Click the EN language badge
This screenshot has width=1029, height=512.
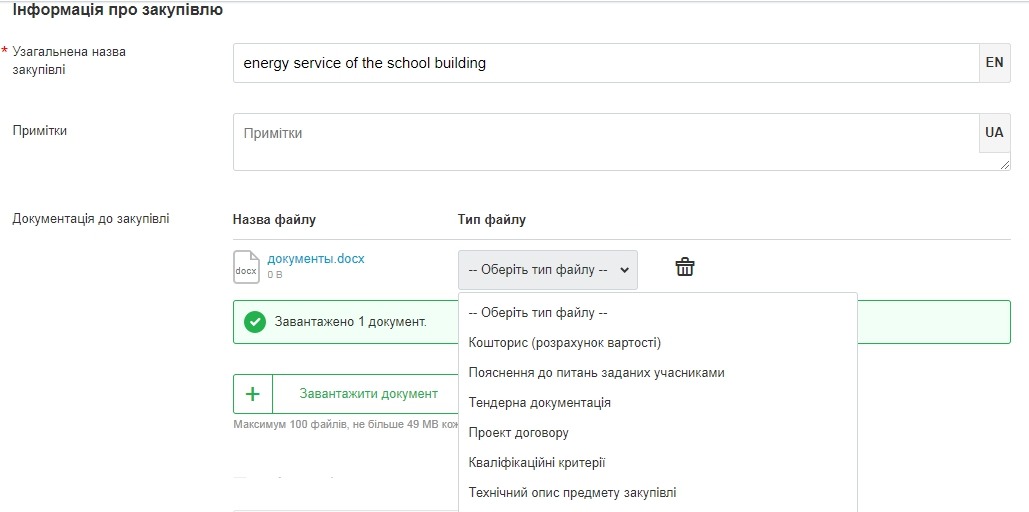pyautogui.click(x=994, y=62)
